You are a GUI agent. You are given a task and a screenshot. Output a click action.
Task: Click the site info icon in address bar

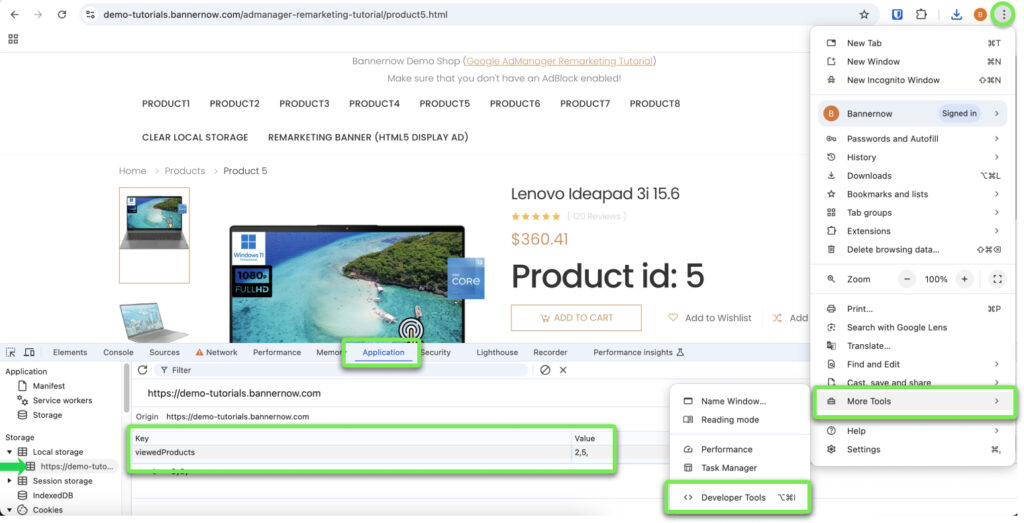[91, 14]
